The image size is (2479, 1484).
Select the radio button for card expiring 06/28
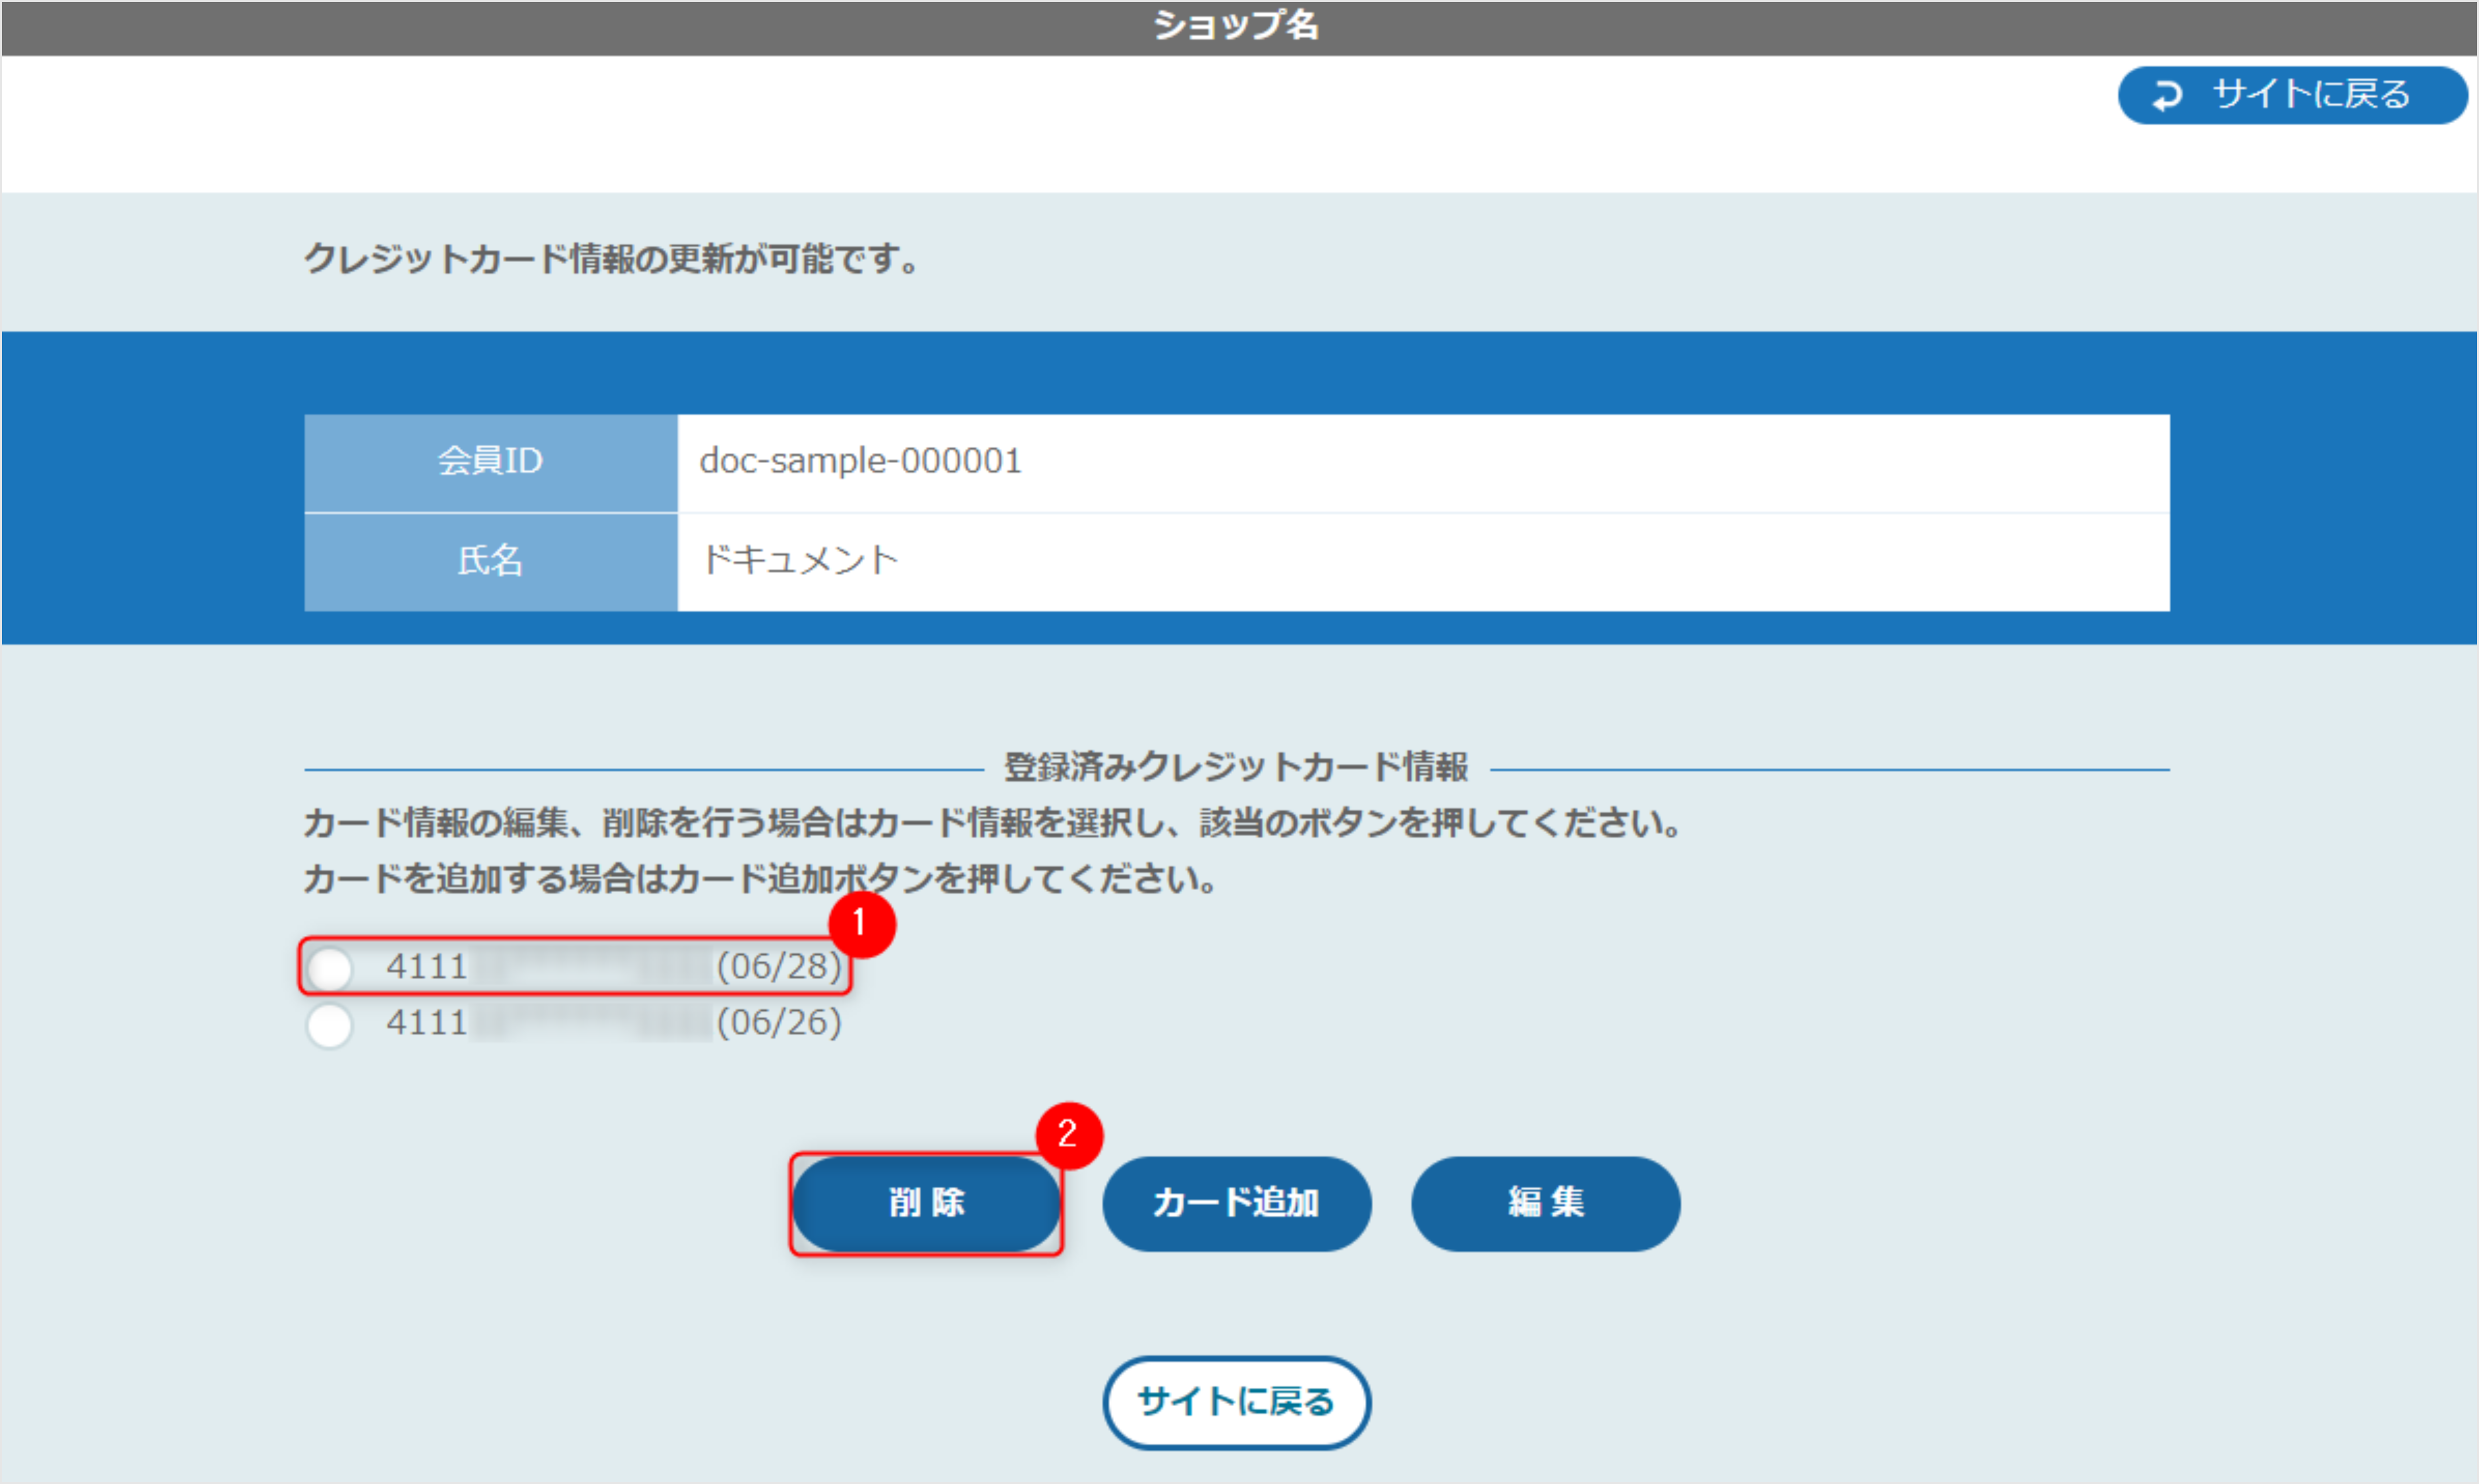click(330, 967)
